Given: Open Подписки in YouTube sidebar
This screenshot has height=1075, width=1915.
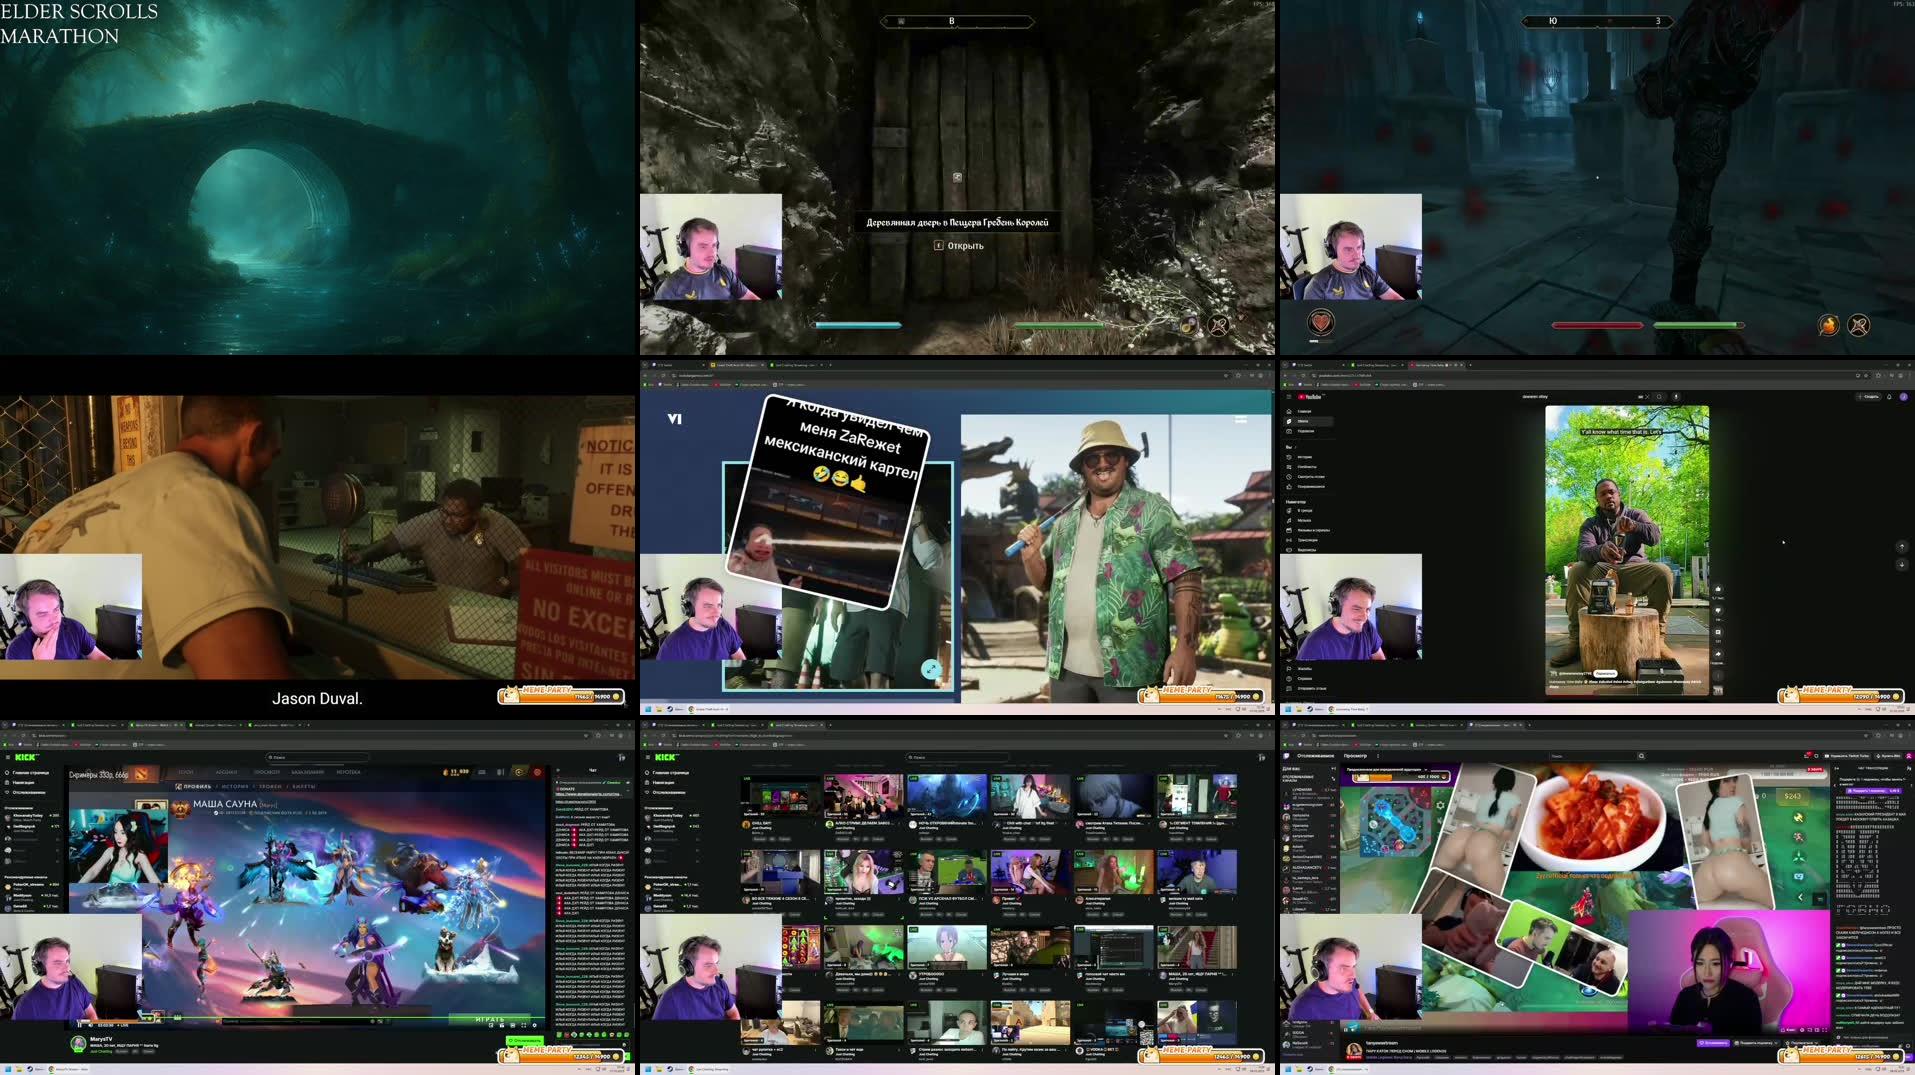Looking at the screenshot, I should (x=1304, y=431).
